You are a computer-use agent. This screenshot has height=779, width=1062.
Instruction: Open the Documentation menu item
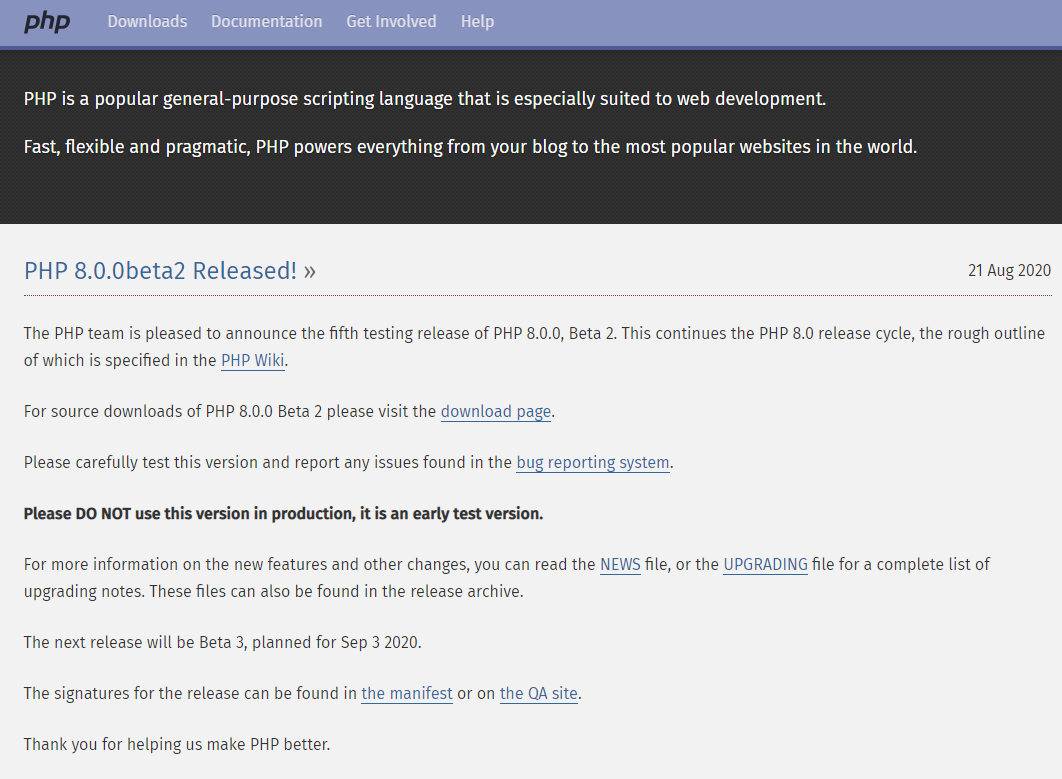tap(266, 22)
